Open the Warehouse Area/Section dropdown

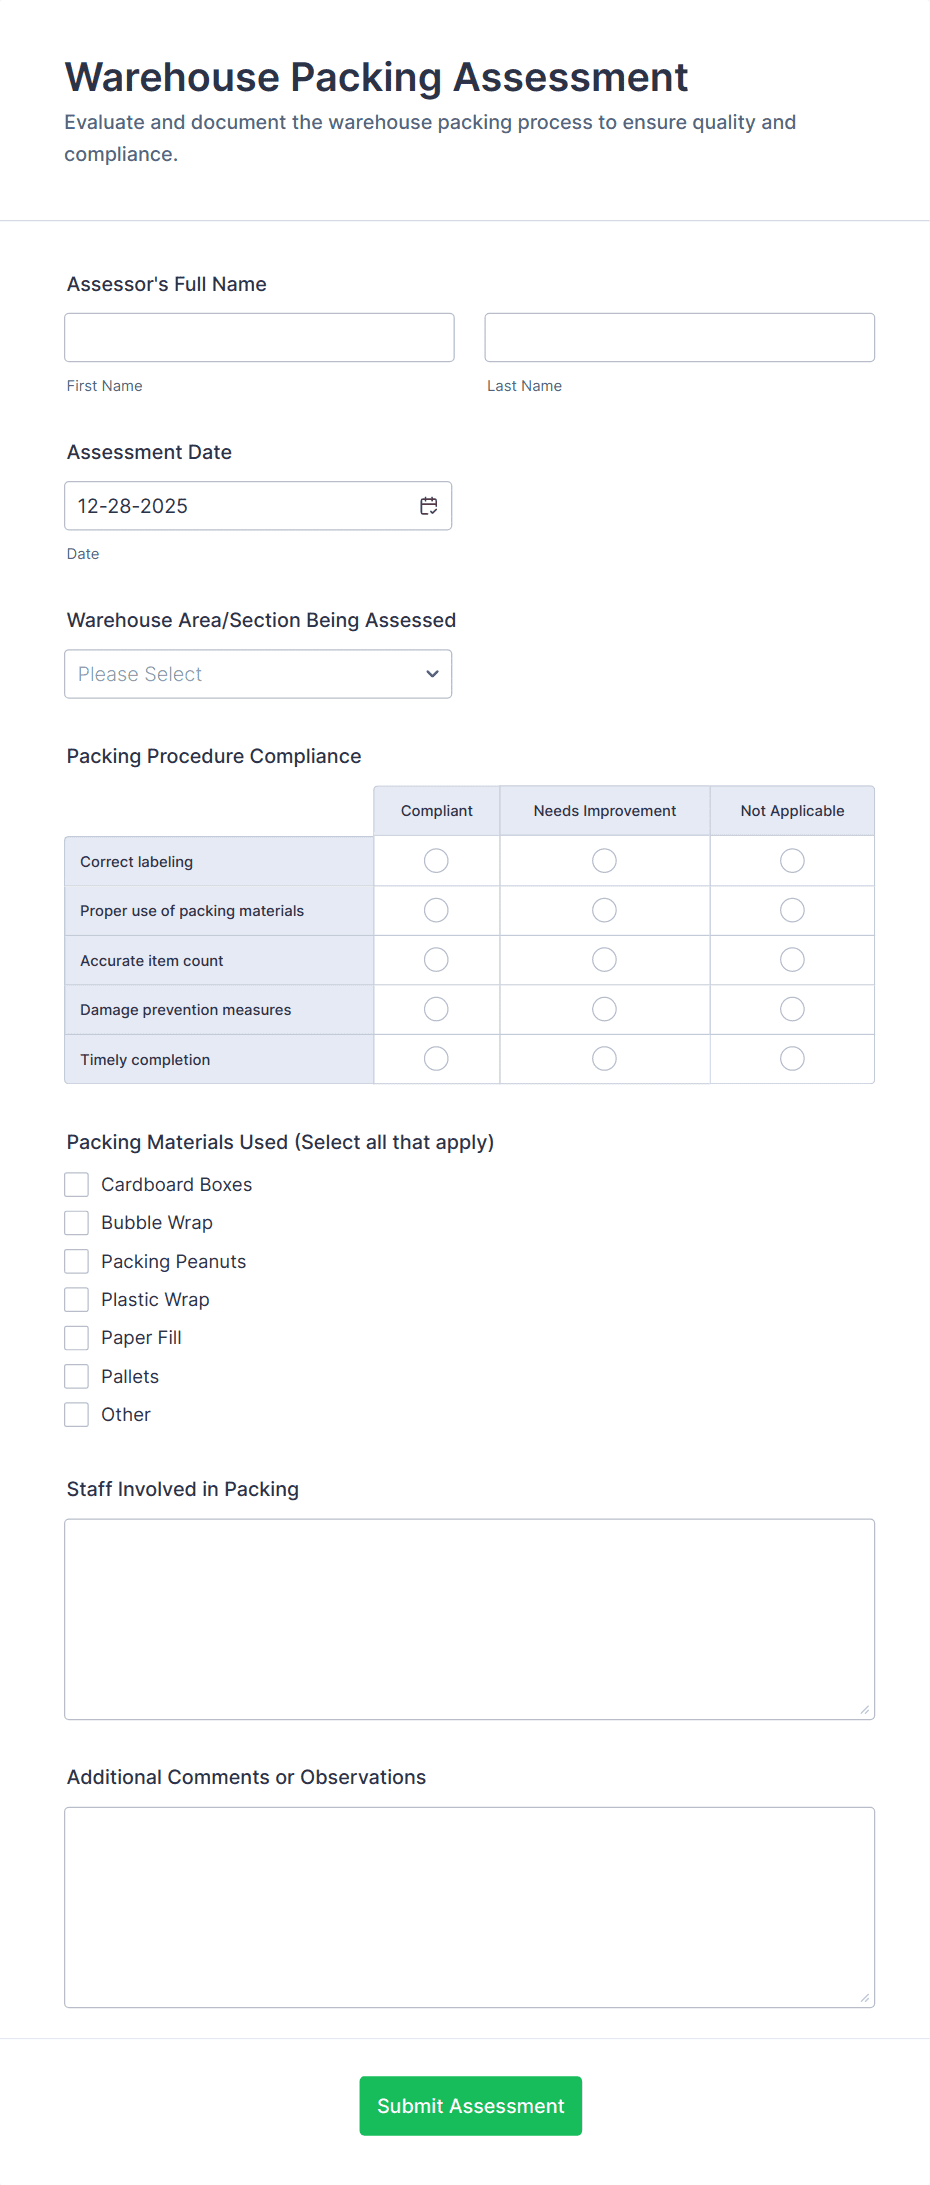258,673
